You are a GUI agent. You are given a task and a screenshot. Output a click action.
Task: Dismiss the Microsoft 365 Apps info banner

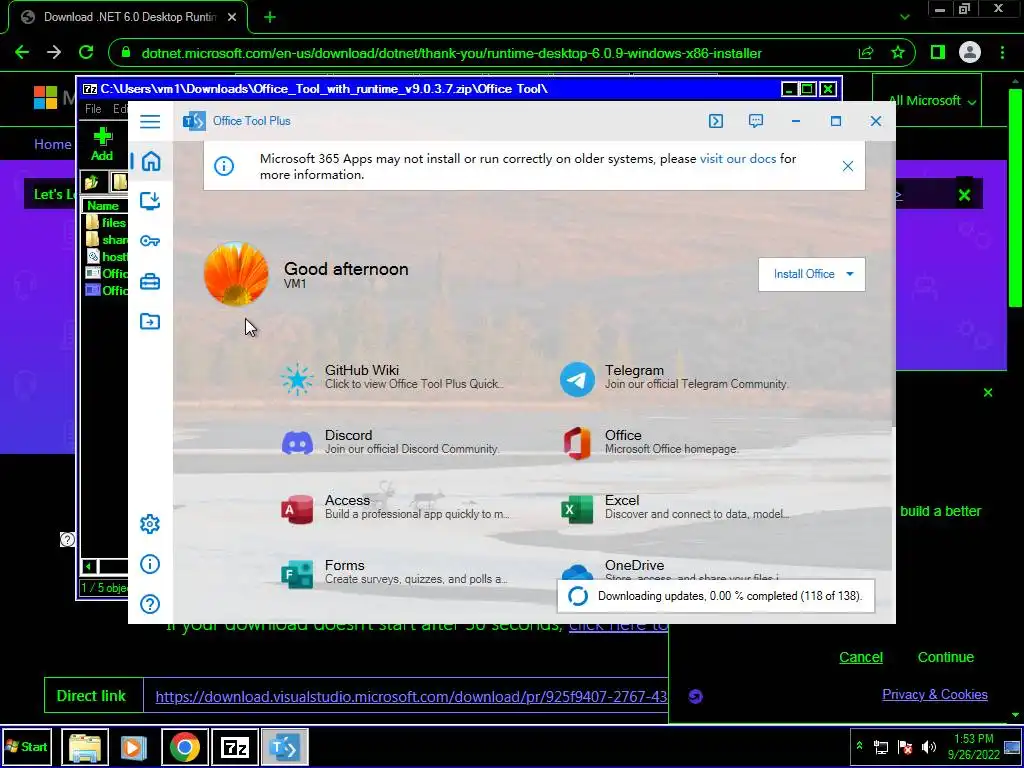848,166
